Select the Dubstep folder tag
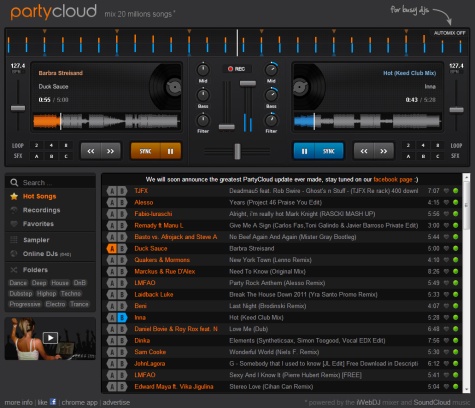The image size is (475, 408). pyautogui.click(x=21, y=294)
